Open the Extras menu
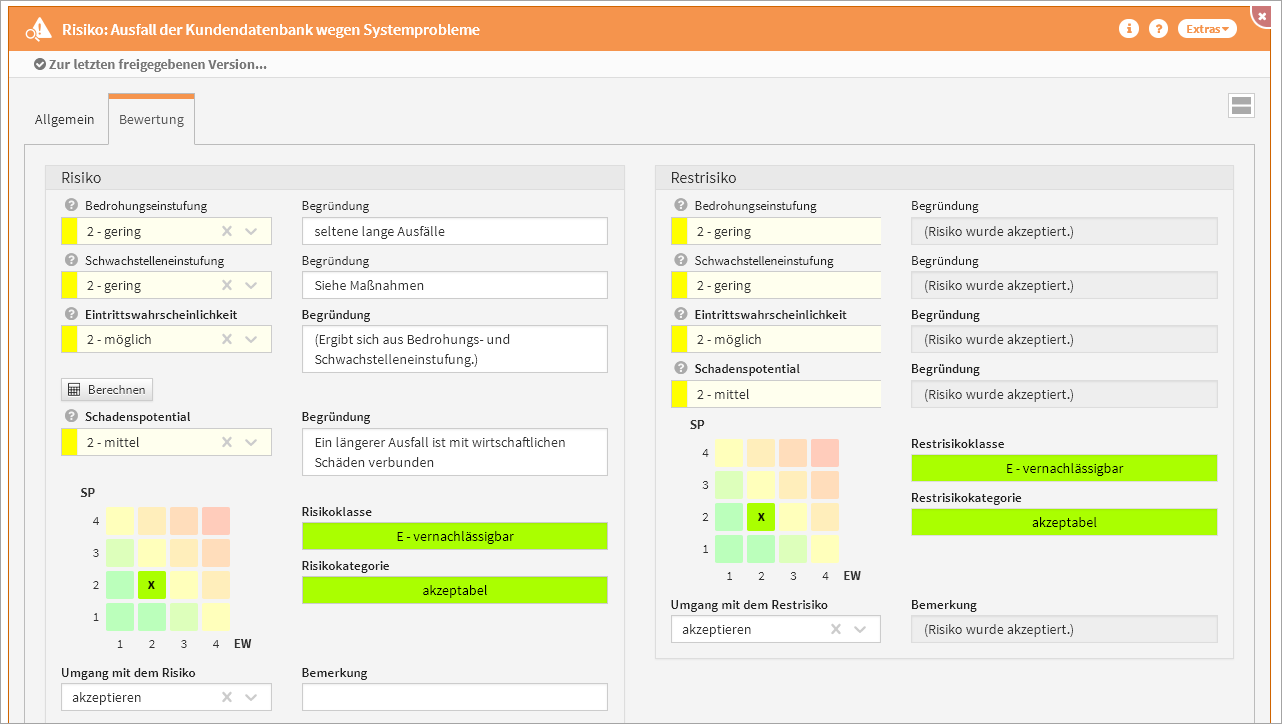This screenshot has height=724, width=1282. coord(1207,29)
